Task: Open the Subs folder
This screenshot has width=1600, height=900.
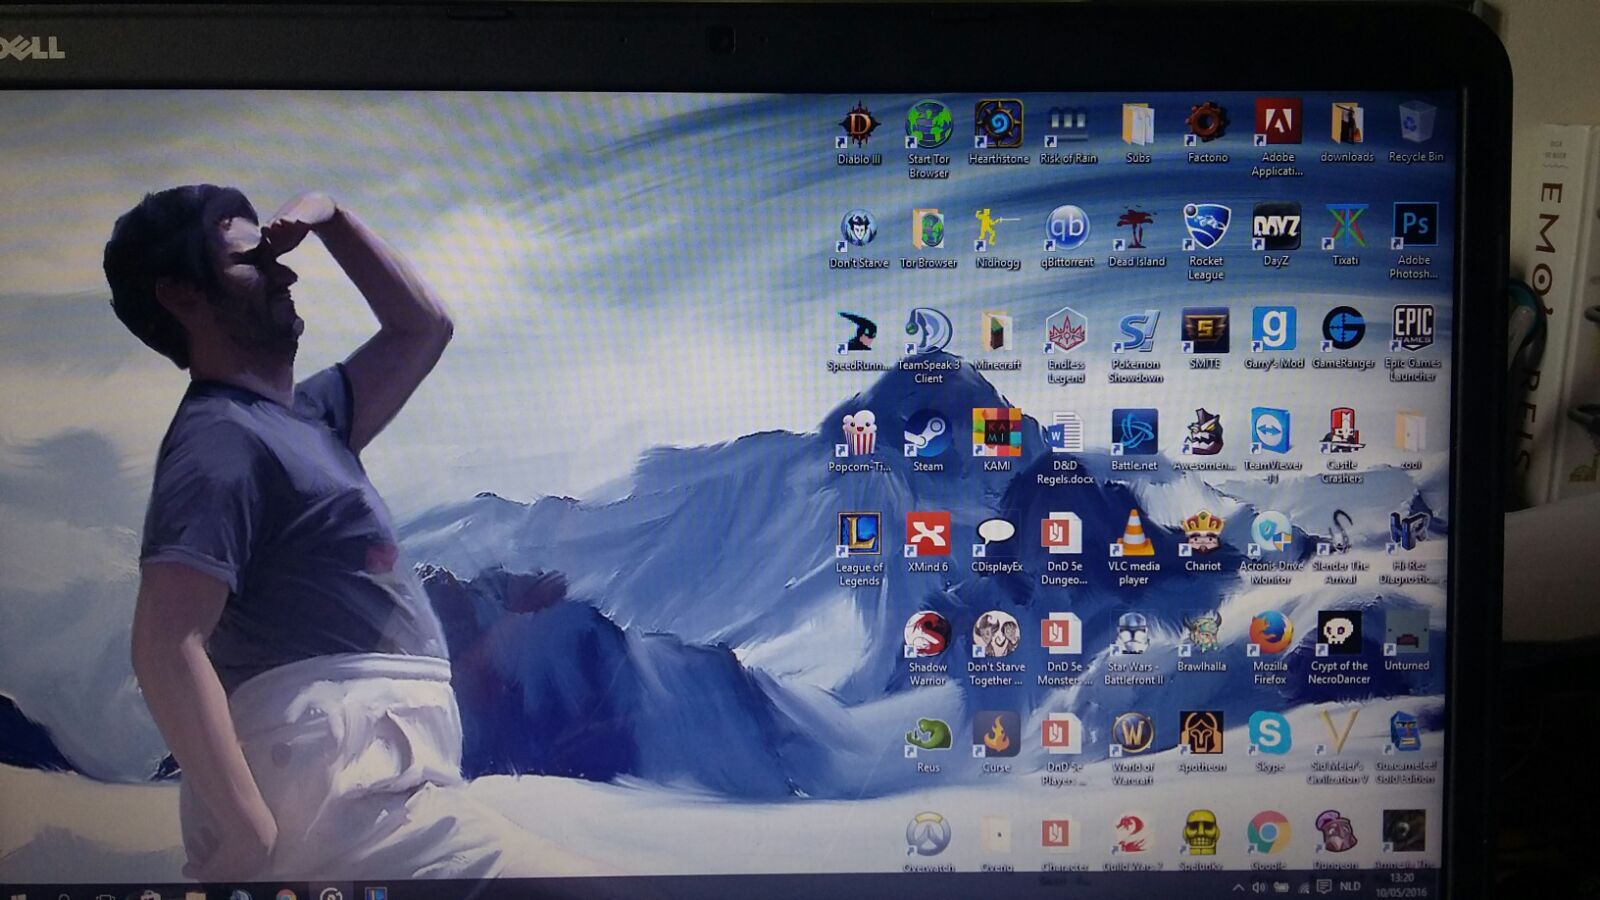Action: pyautogui.click(x=1138, y=127)
